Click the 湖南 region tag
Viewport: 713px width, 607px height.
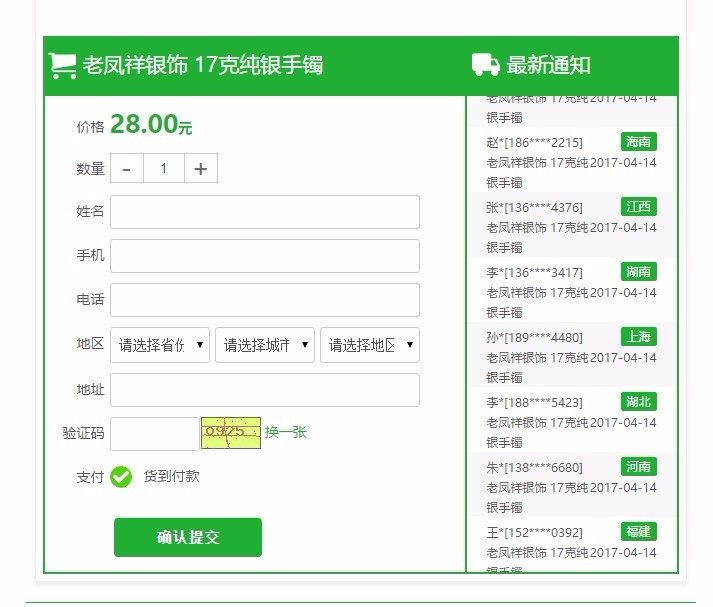click(x=639, y=272)
